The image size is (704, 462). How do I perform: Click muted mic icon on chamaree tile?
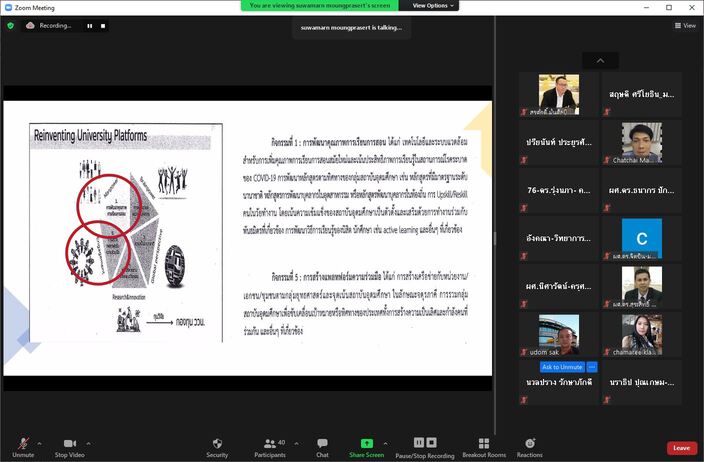click(607, 352)
